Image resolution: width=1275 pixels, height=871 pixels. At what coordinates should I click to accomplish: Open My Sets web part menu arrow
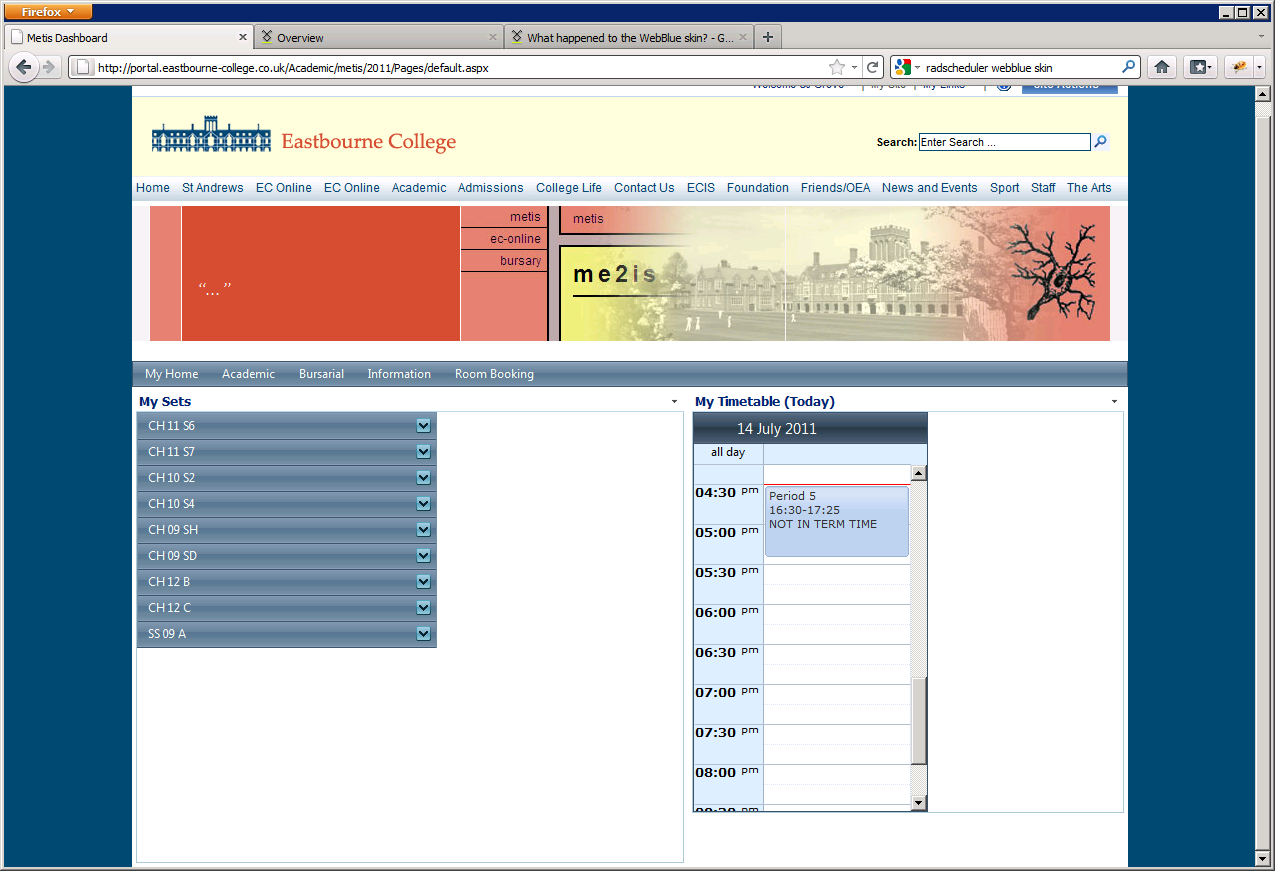tap(675, 402)
